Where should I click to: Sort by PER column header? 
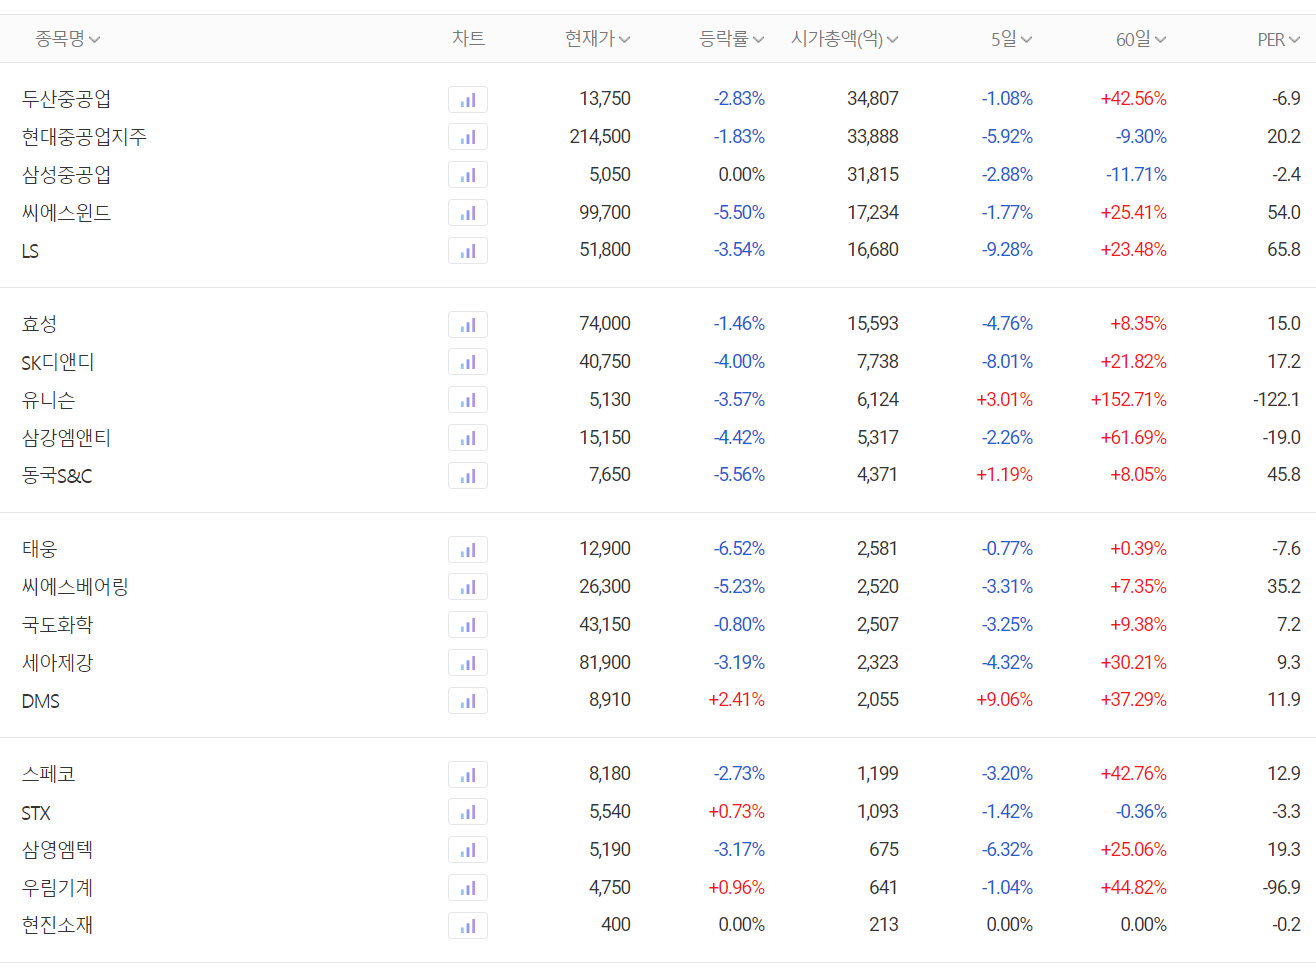(1279, 39)
